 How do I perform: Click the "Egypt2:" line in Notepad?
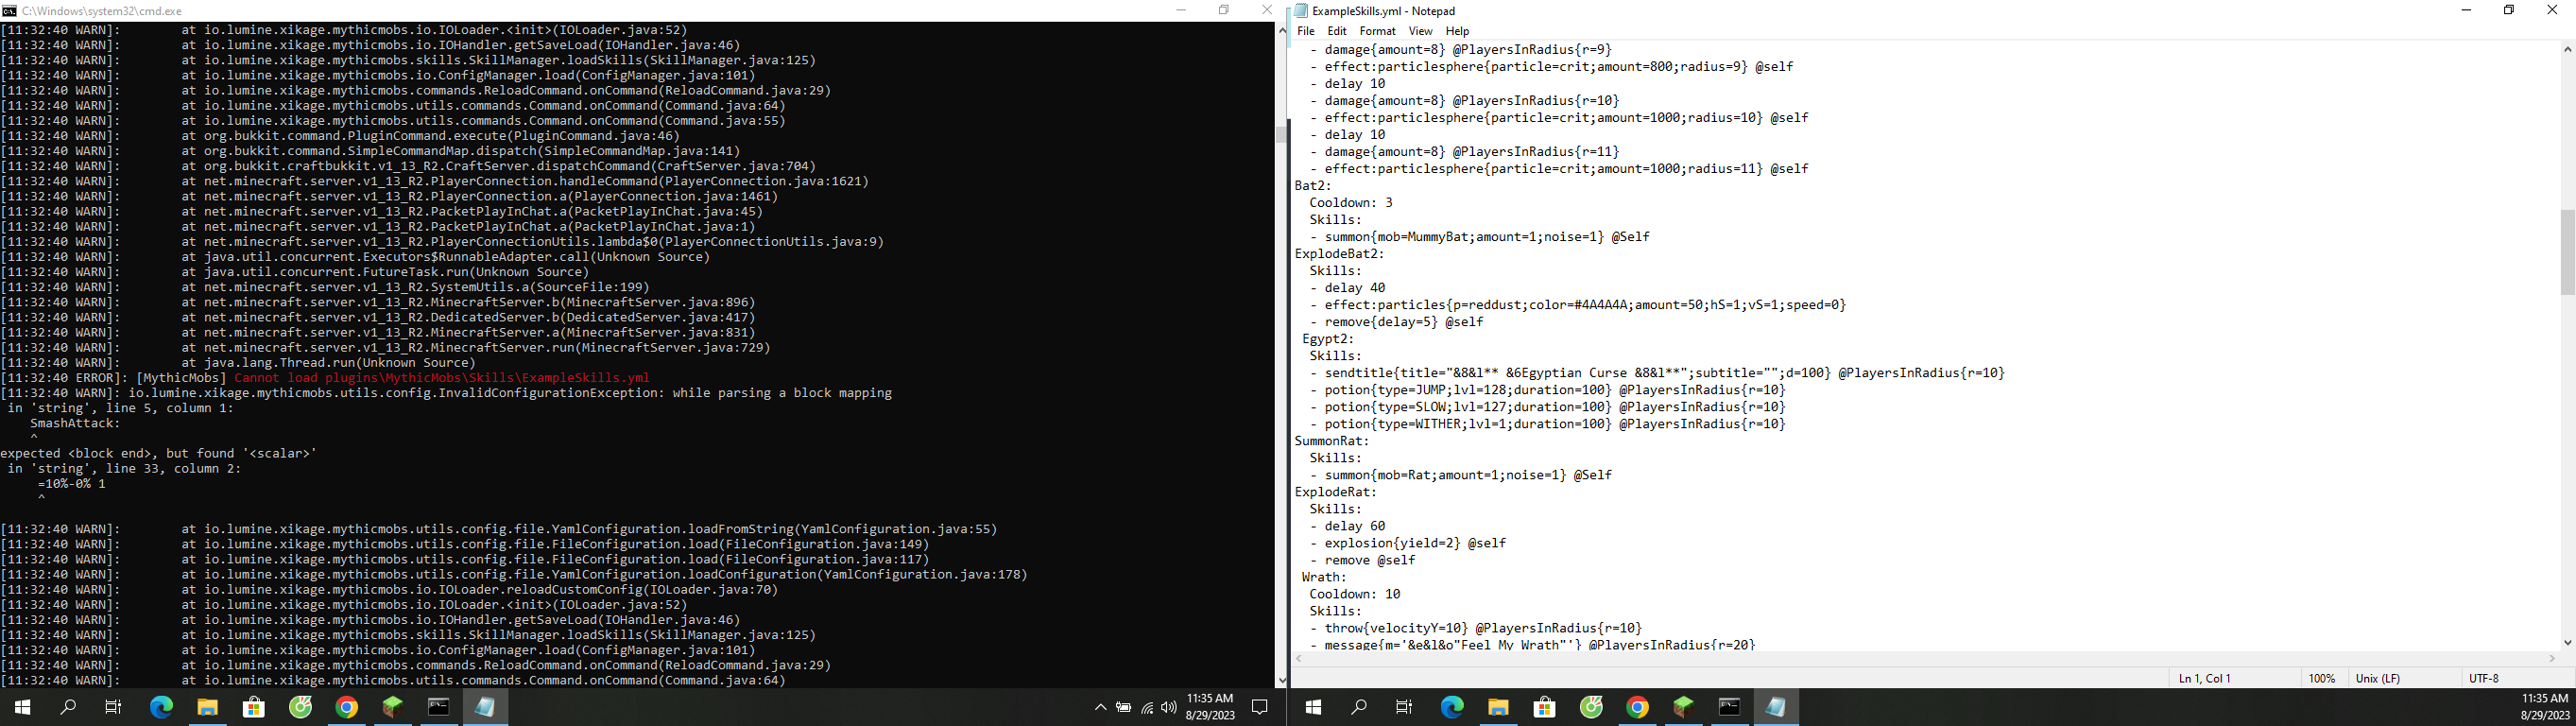click(x=1328, y=339)
